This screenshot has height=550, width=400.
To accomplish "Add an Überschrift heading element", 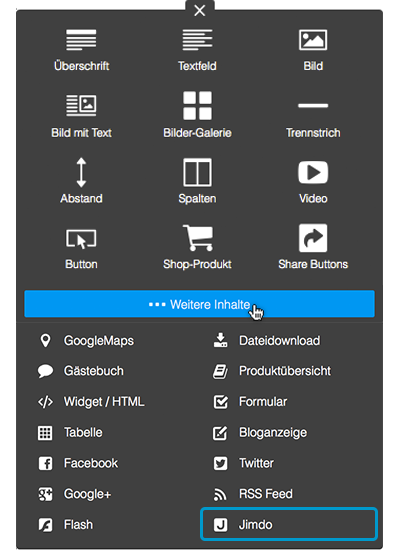I will 81,50.
